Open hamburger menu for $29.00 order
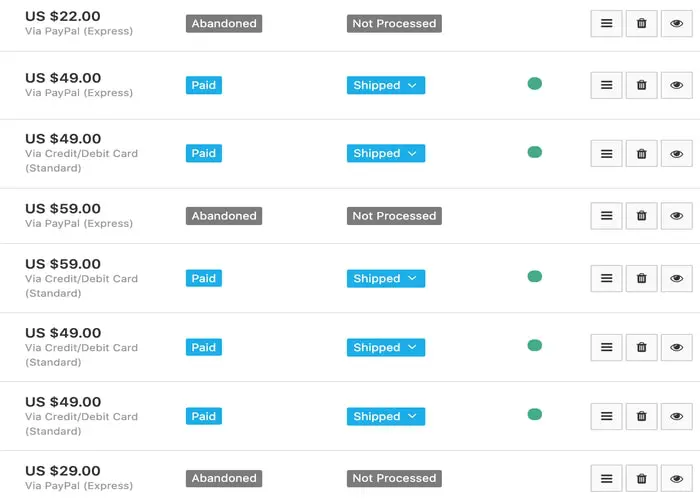 pos(606,479)
